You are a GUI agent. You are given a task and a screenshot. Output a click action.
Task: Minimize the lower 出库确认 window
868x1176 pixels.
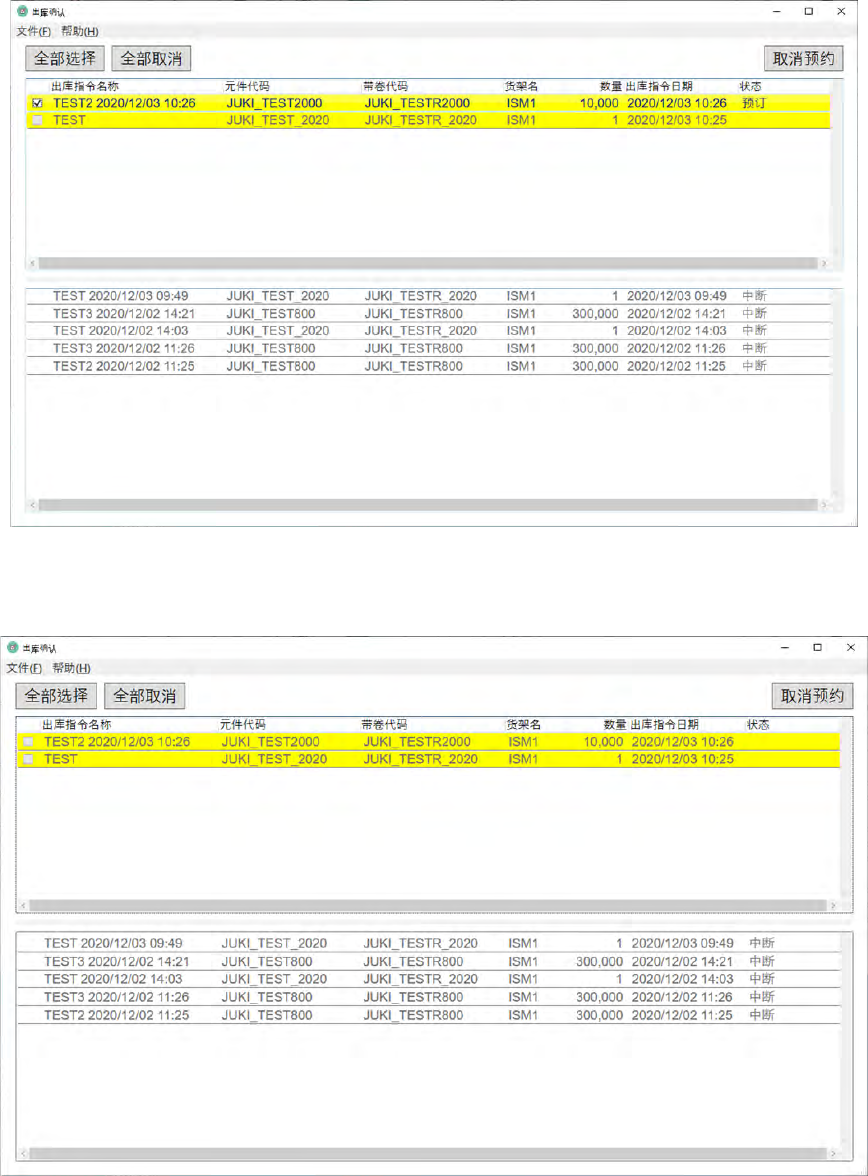tap(785, 647)
